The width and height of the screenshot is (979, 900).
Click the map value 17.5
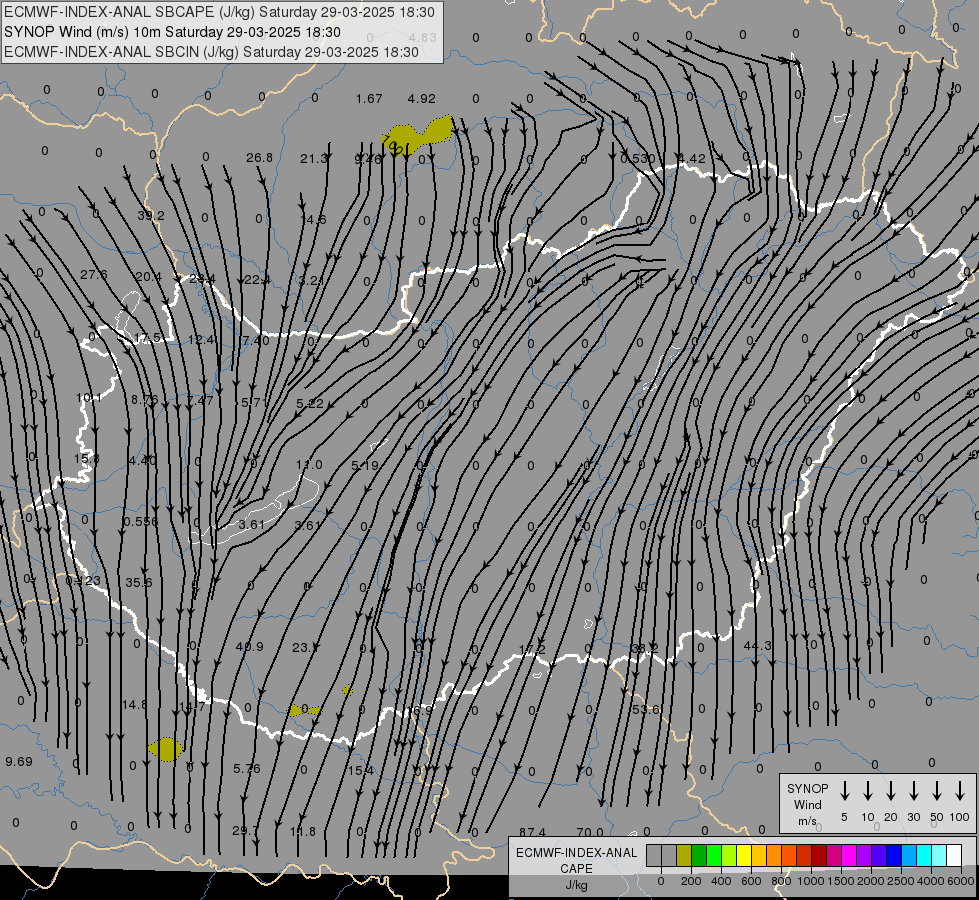pyautogui.click(x=148, y=338)
